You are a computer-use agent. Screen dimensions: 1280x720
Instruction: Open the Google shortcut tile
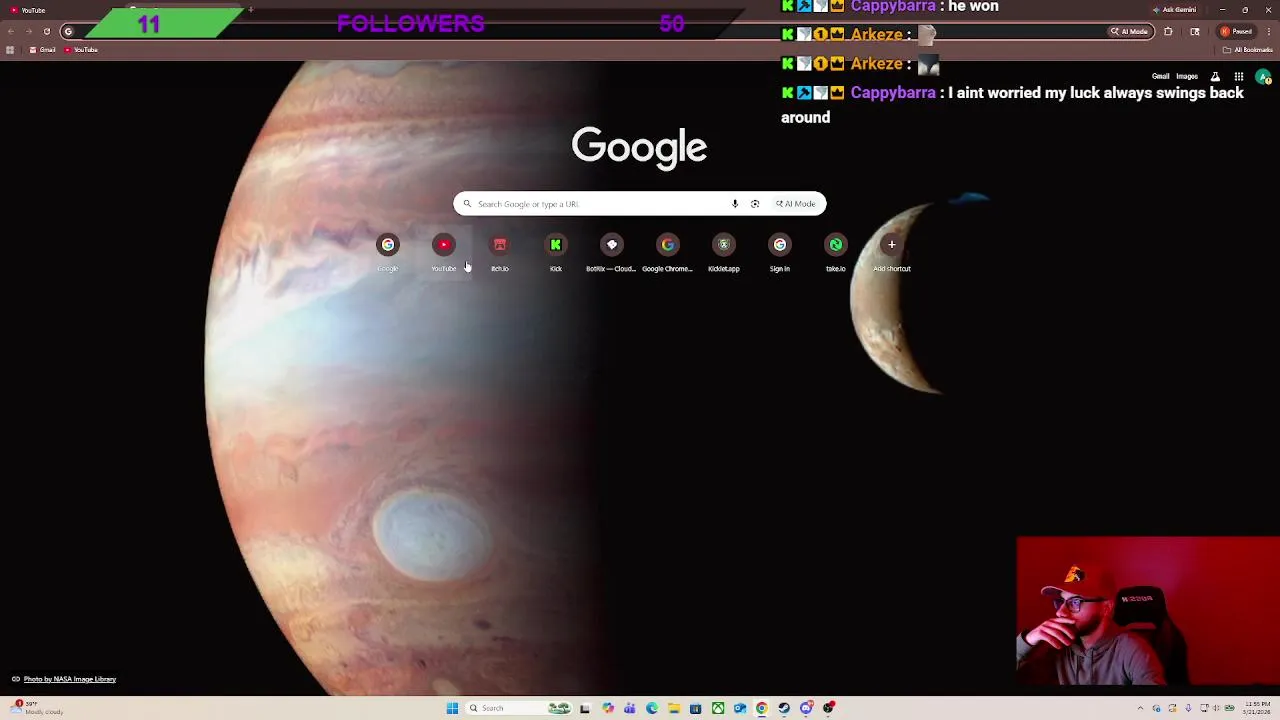388,253
